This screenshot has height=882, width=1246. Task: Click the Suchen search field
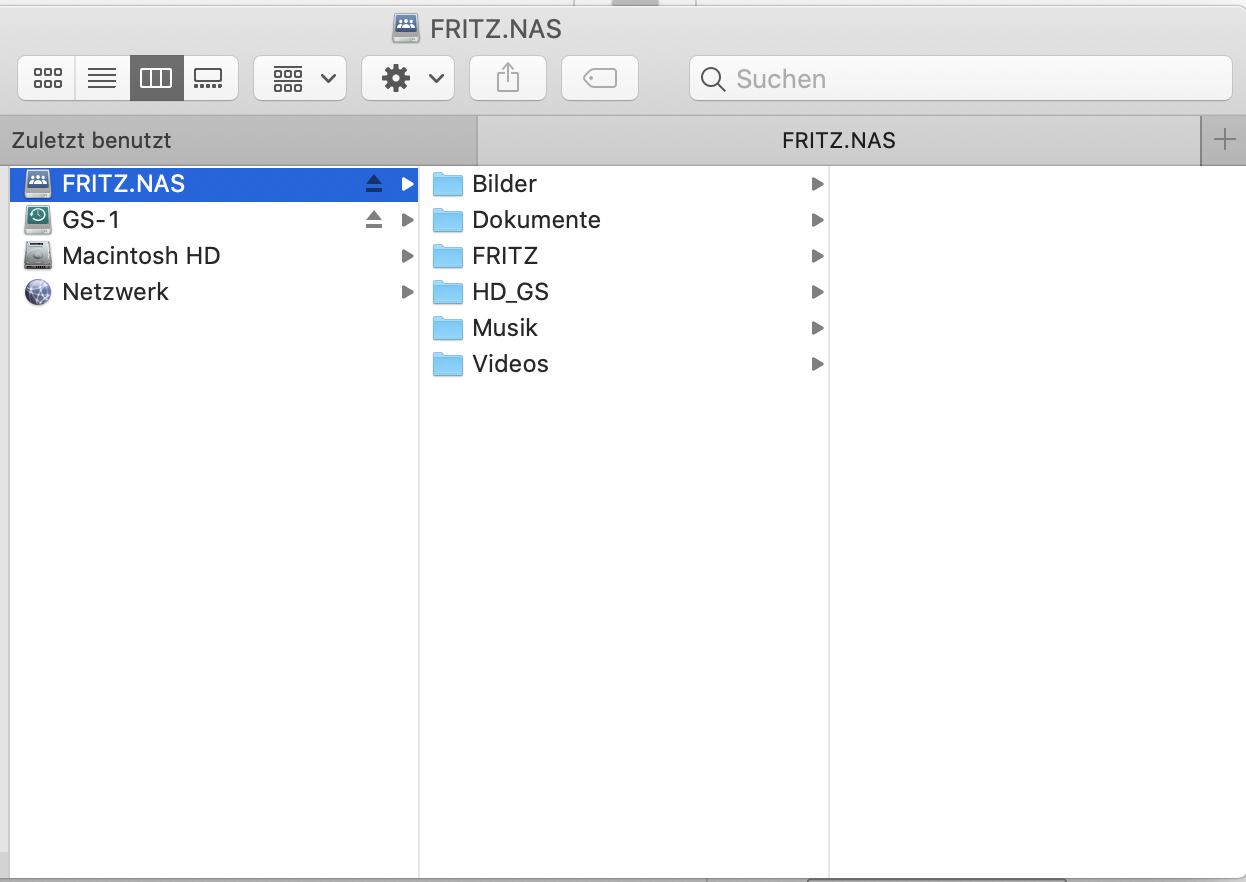coord(960,79)
